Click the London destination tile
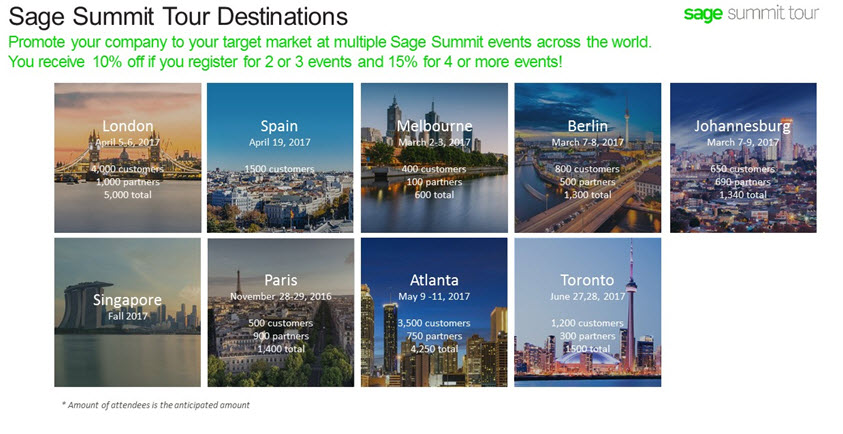843x434 pixels. tap(128, 158)
